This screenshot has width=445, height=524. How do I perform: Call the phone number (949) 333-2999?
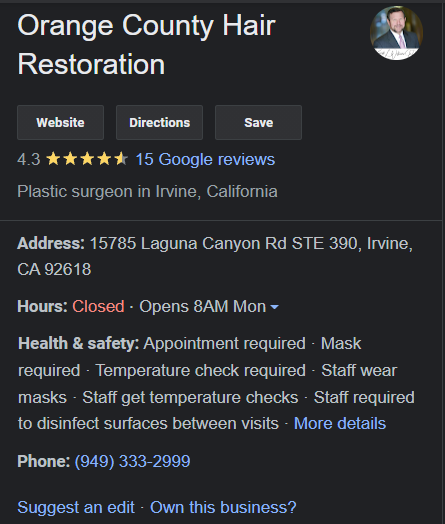(132, 461)
